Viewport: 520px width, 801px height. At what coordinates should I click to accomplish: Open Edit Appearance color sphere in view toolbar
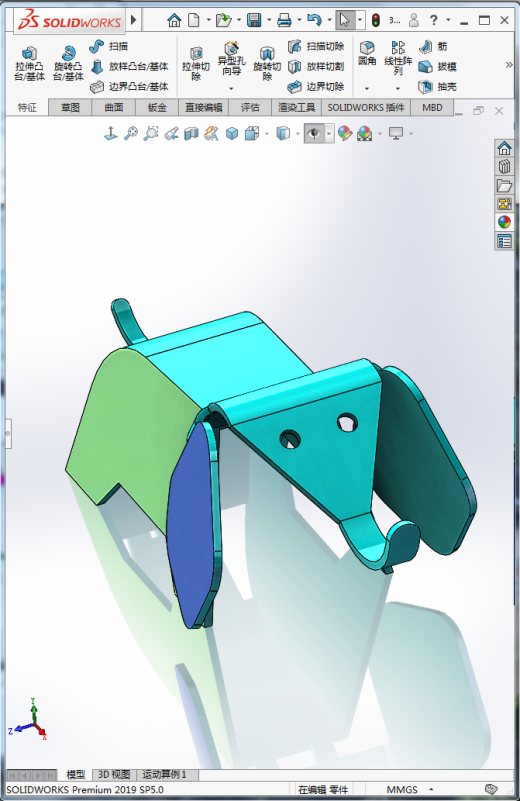click(x=345, y=134)
